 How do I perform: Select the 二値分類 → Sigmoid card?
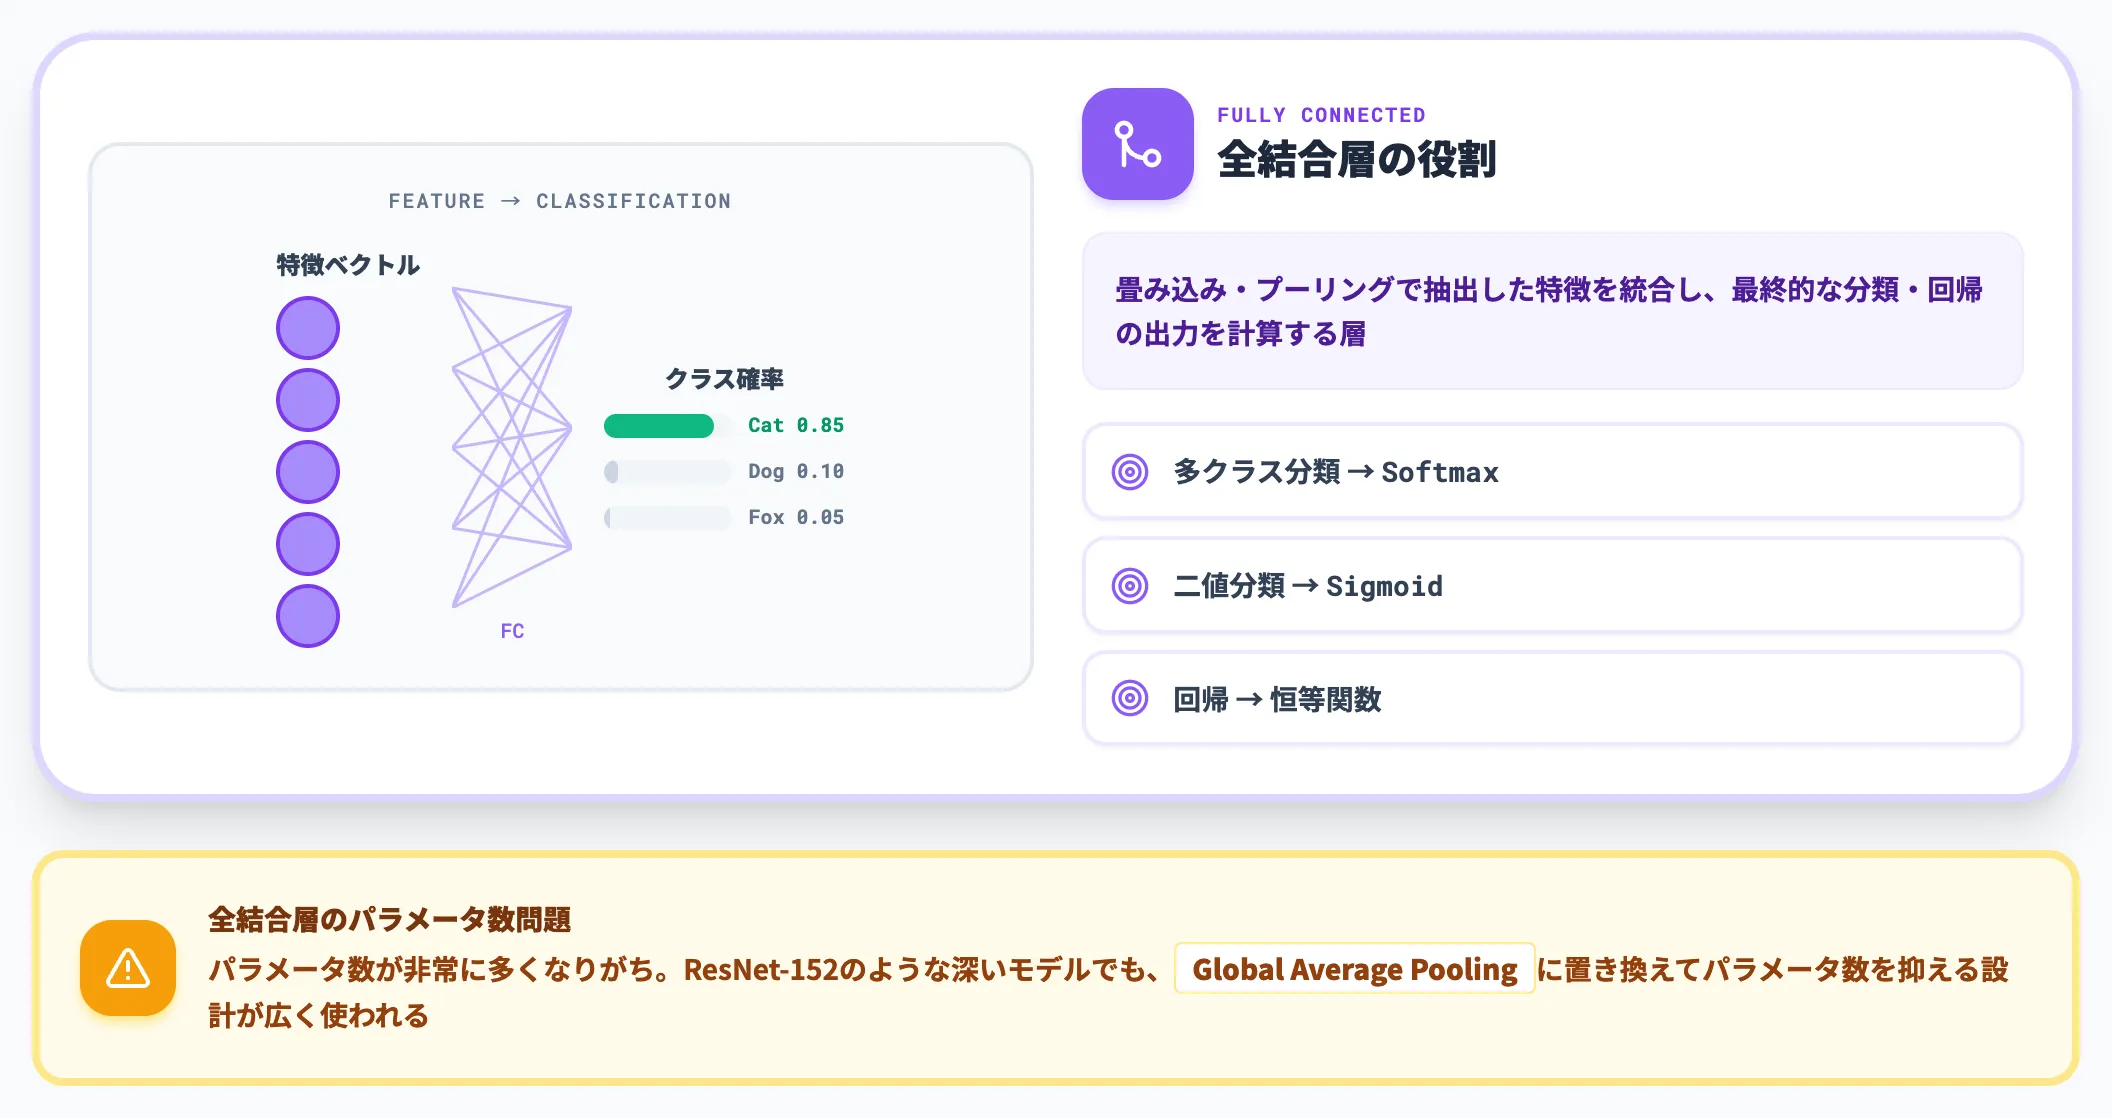1553,586
